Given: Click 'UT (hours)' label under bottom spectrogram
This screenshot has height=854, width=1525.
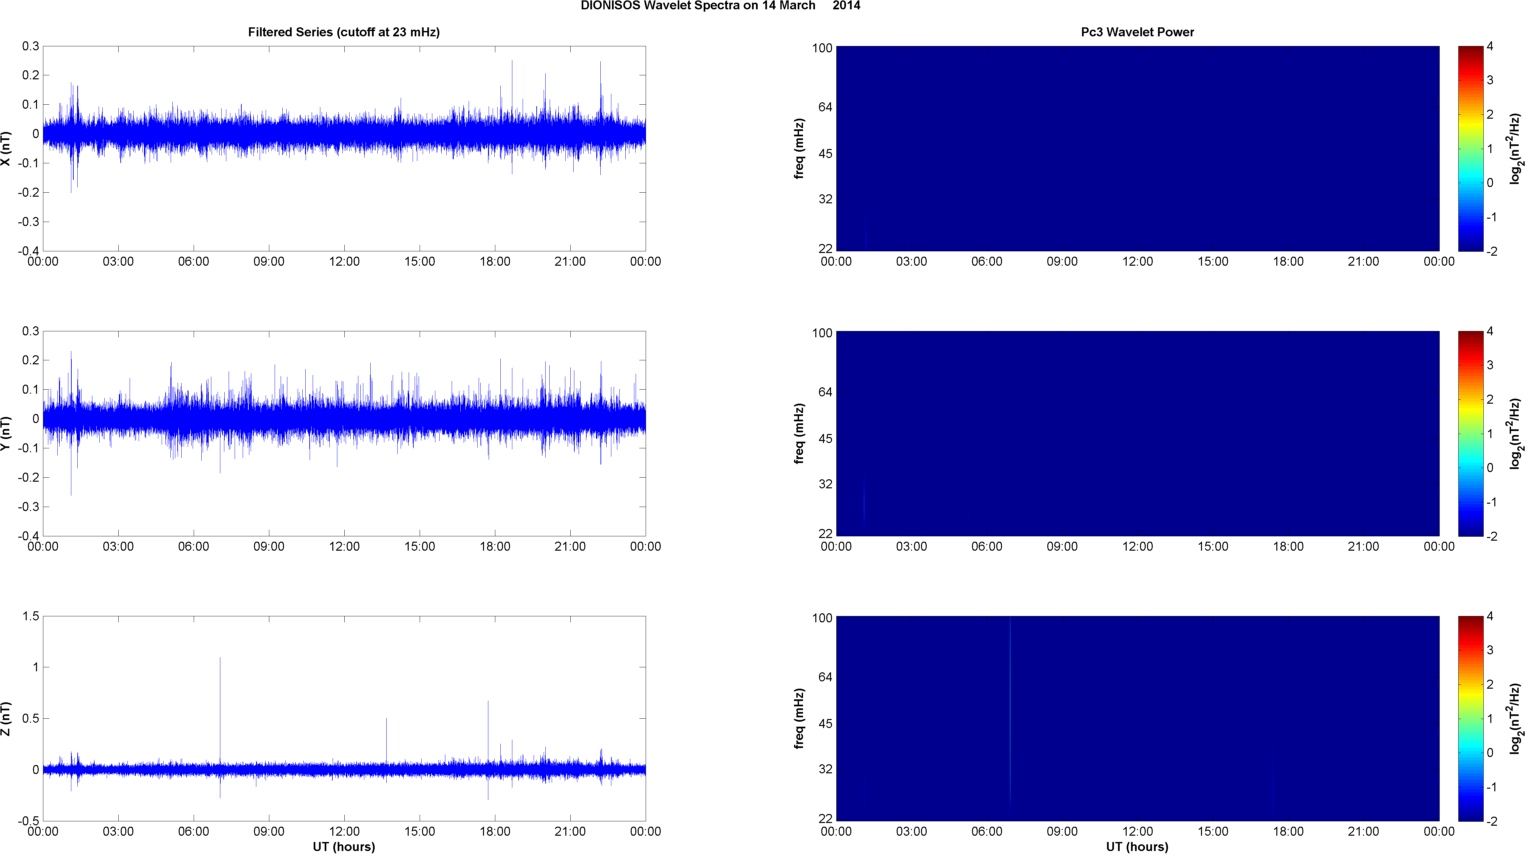Looking at the screenshot, I should pyautogui.click(x=1137, y=847).
